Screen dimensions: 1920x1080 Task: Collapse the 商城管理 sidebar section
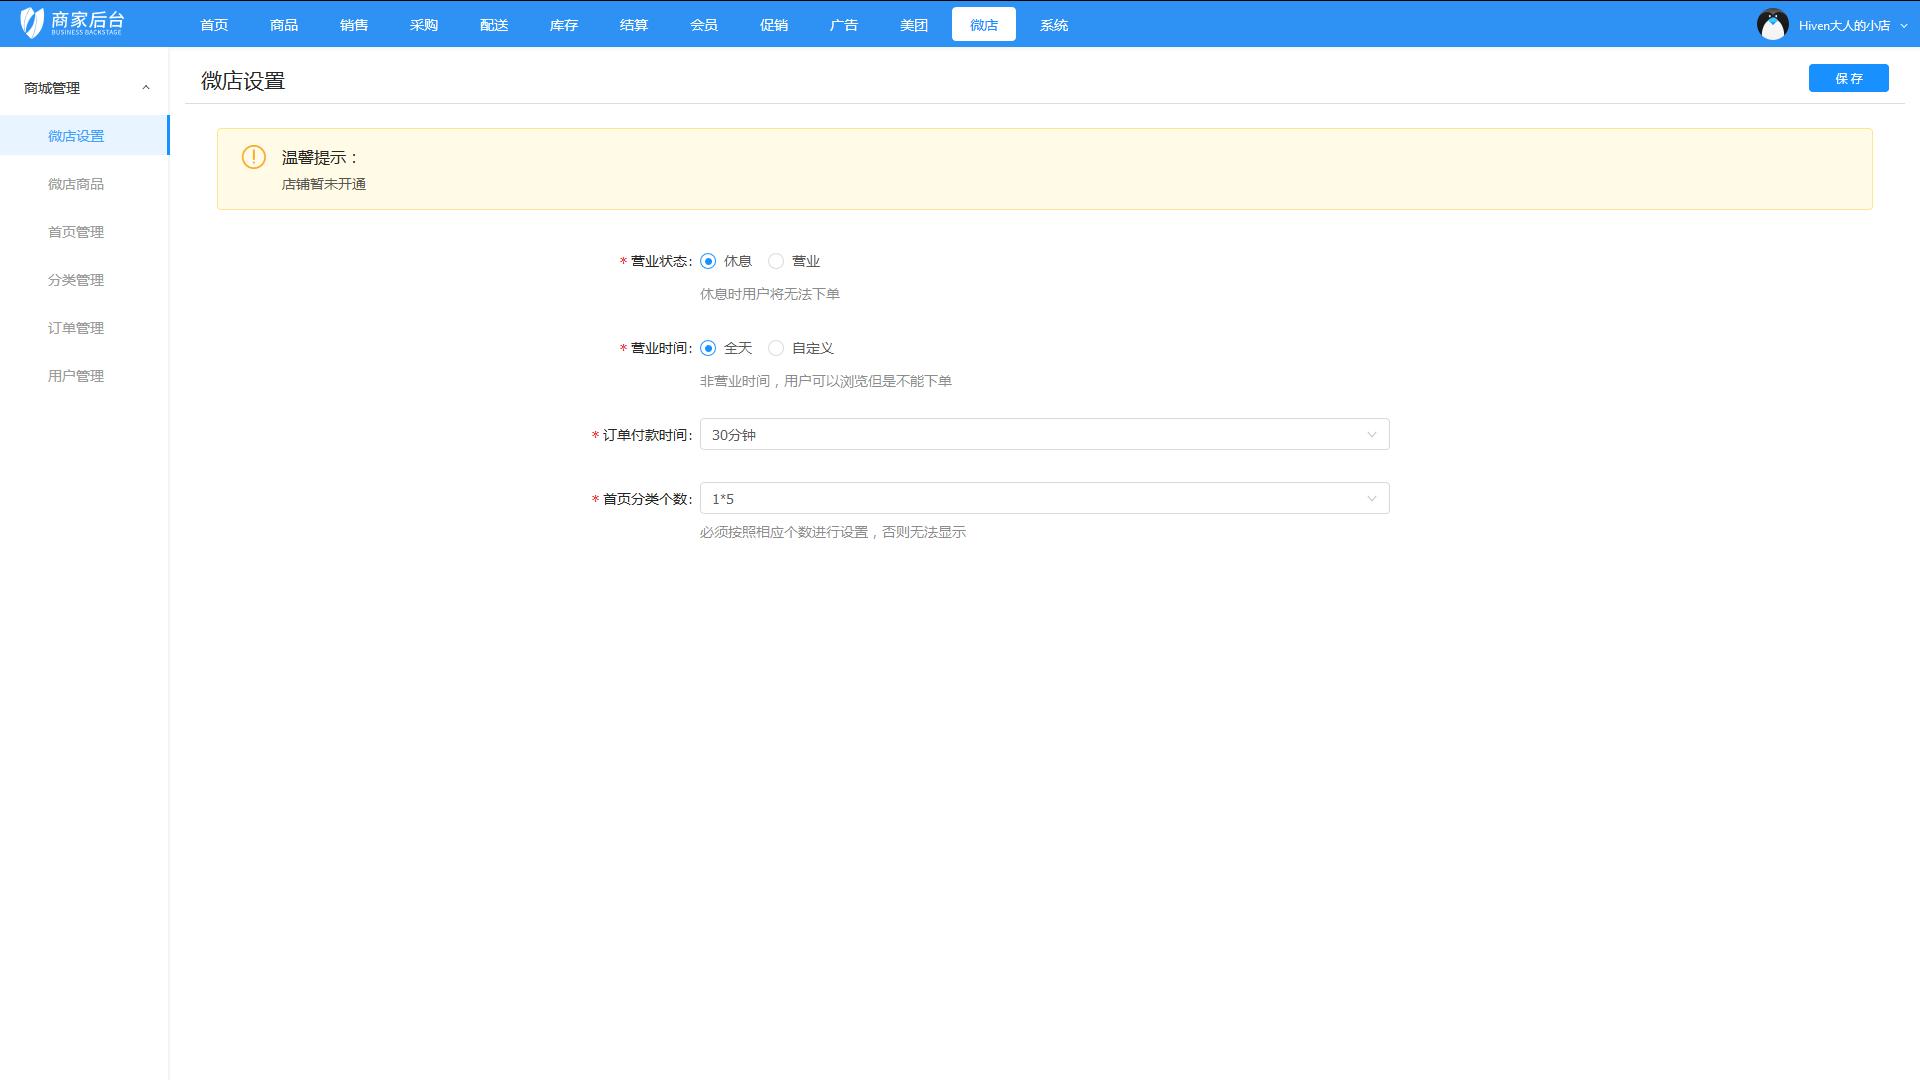pyautogui.click(x=147, y=86)
